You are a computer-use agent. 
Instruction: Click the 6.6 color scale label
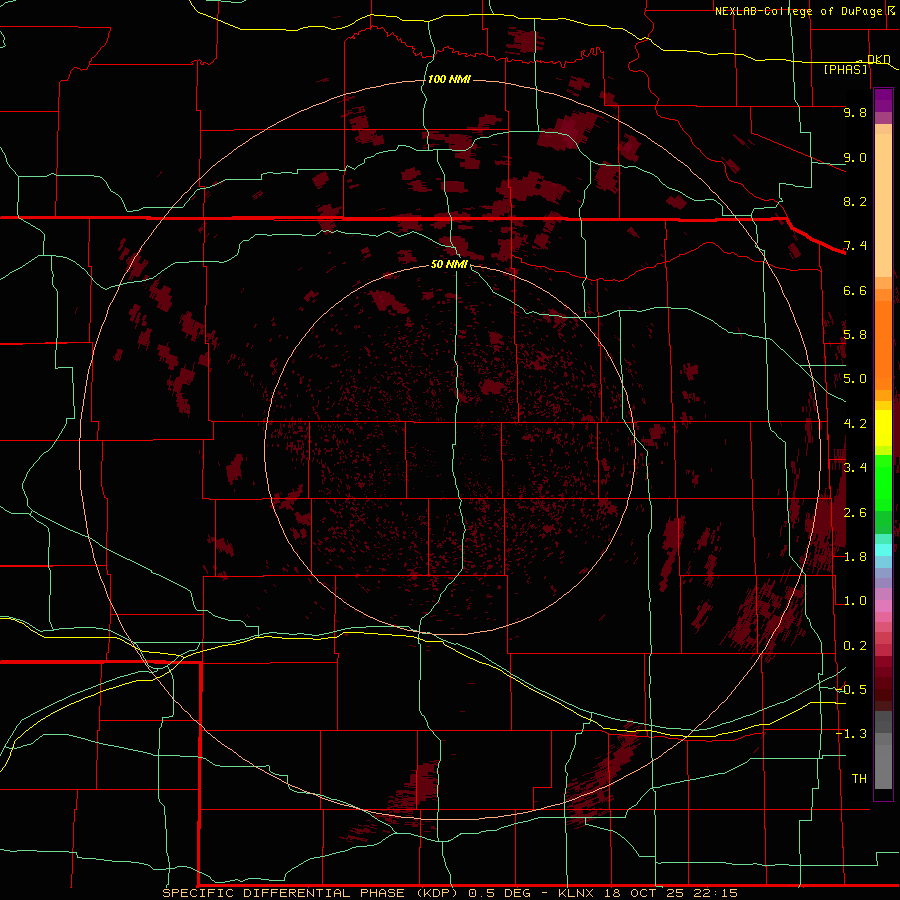coord(855,290)
